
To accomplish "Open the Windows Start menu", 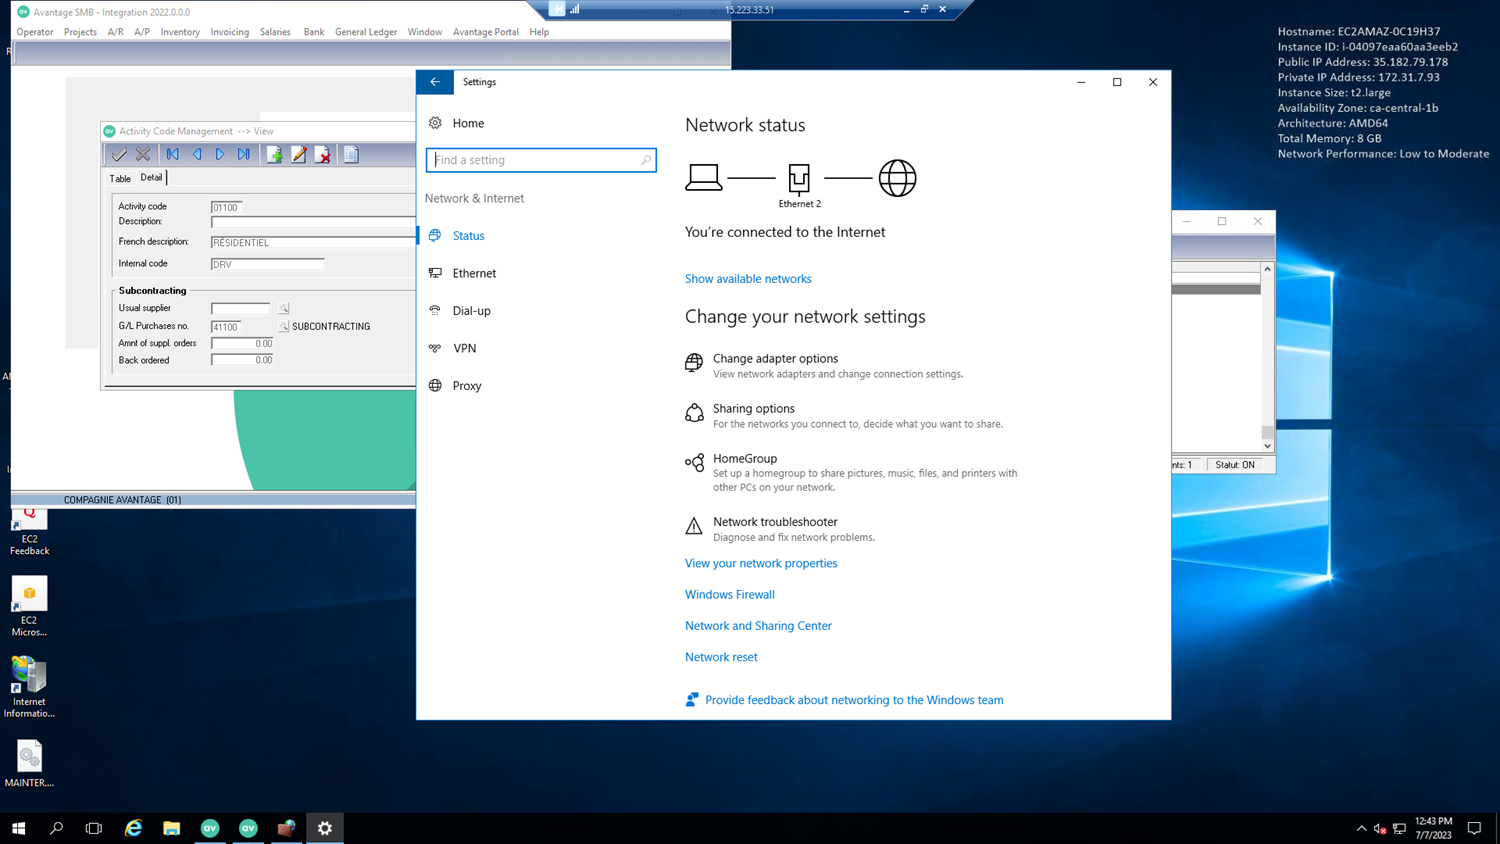I will [18, 828].
